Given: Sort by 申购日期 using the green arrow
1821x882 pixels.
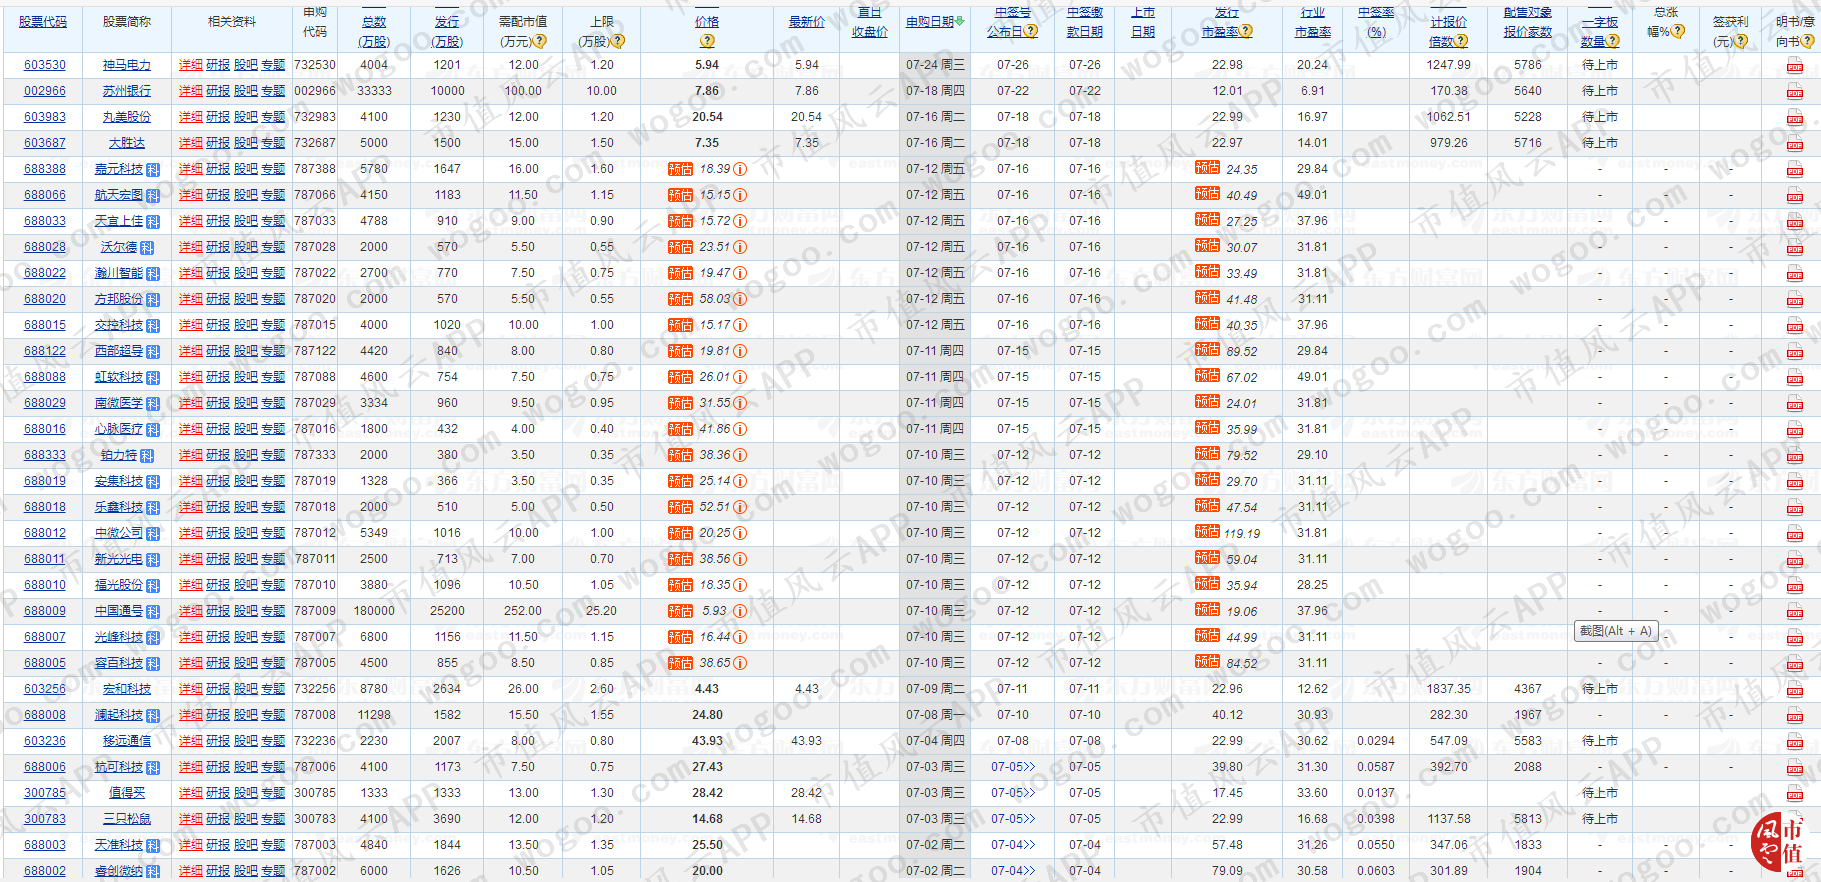Looking at the screenshot, I should (960, 21).
